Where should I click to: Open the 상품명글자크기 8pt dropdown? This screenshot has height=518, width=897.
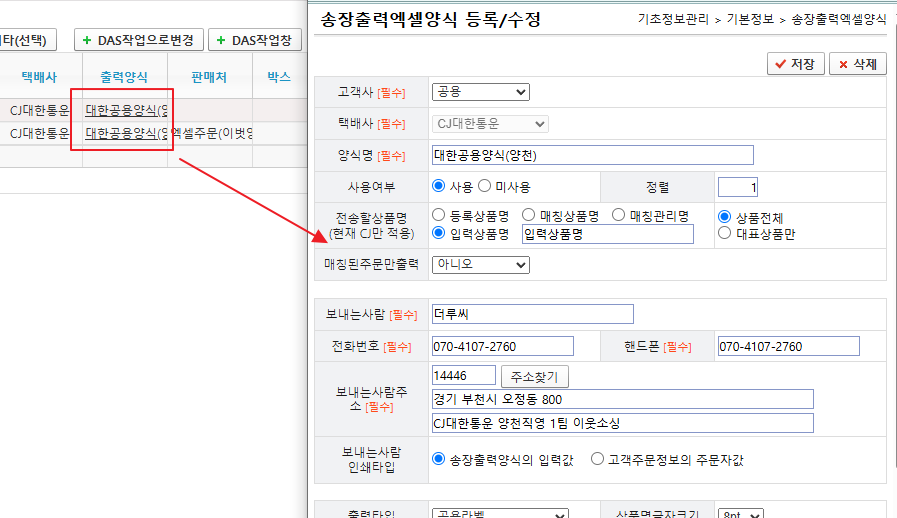pos(741,513)
